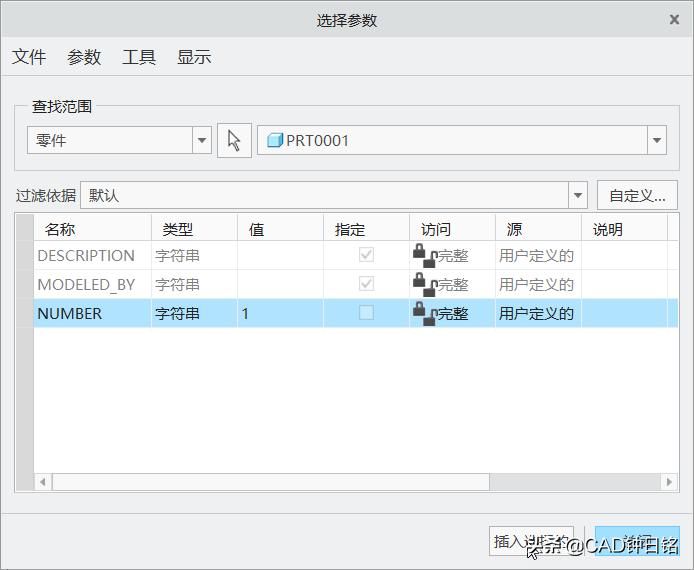Open the 零件 scope dropdown
The width and height of the screenshot is (694, 570).
click(x=202, y=140)
